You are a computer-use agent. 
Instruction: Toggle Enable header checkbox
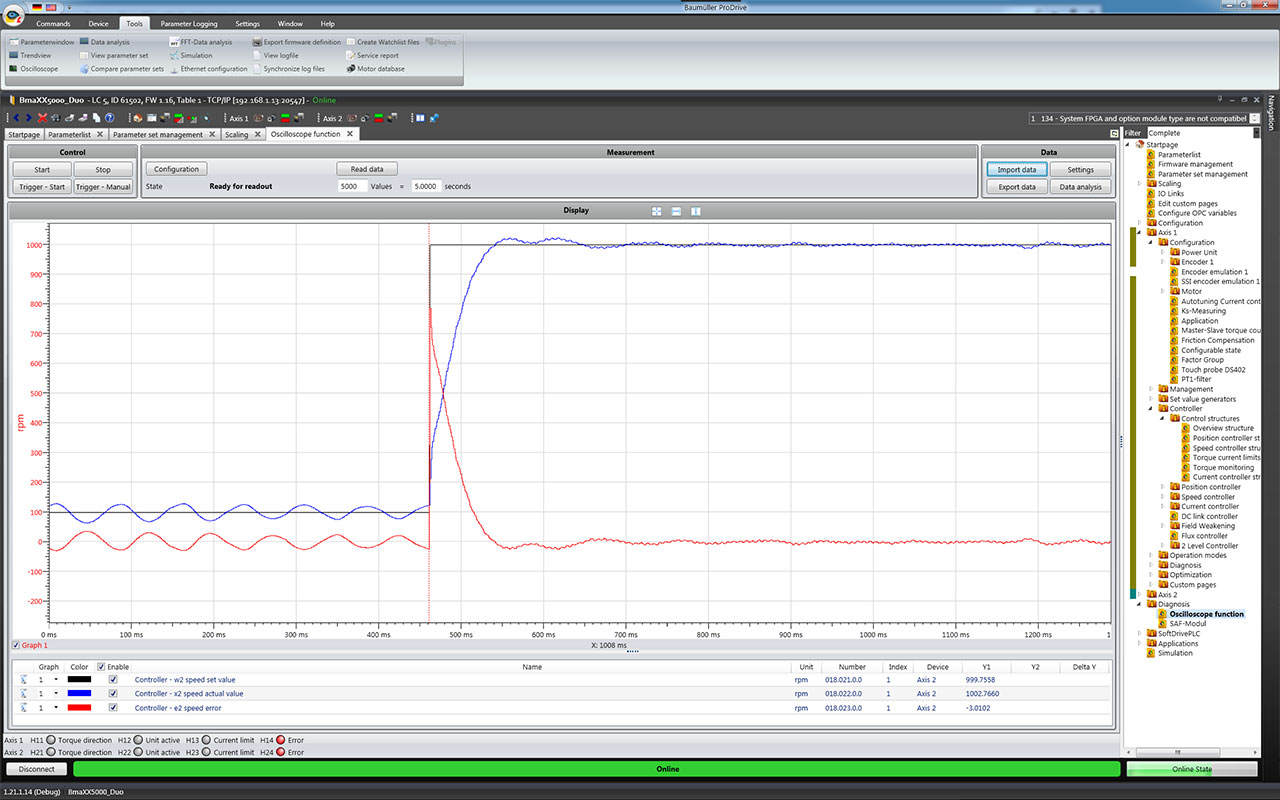coord(101,666)
